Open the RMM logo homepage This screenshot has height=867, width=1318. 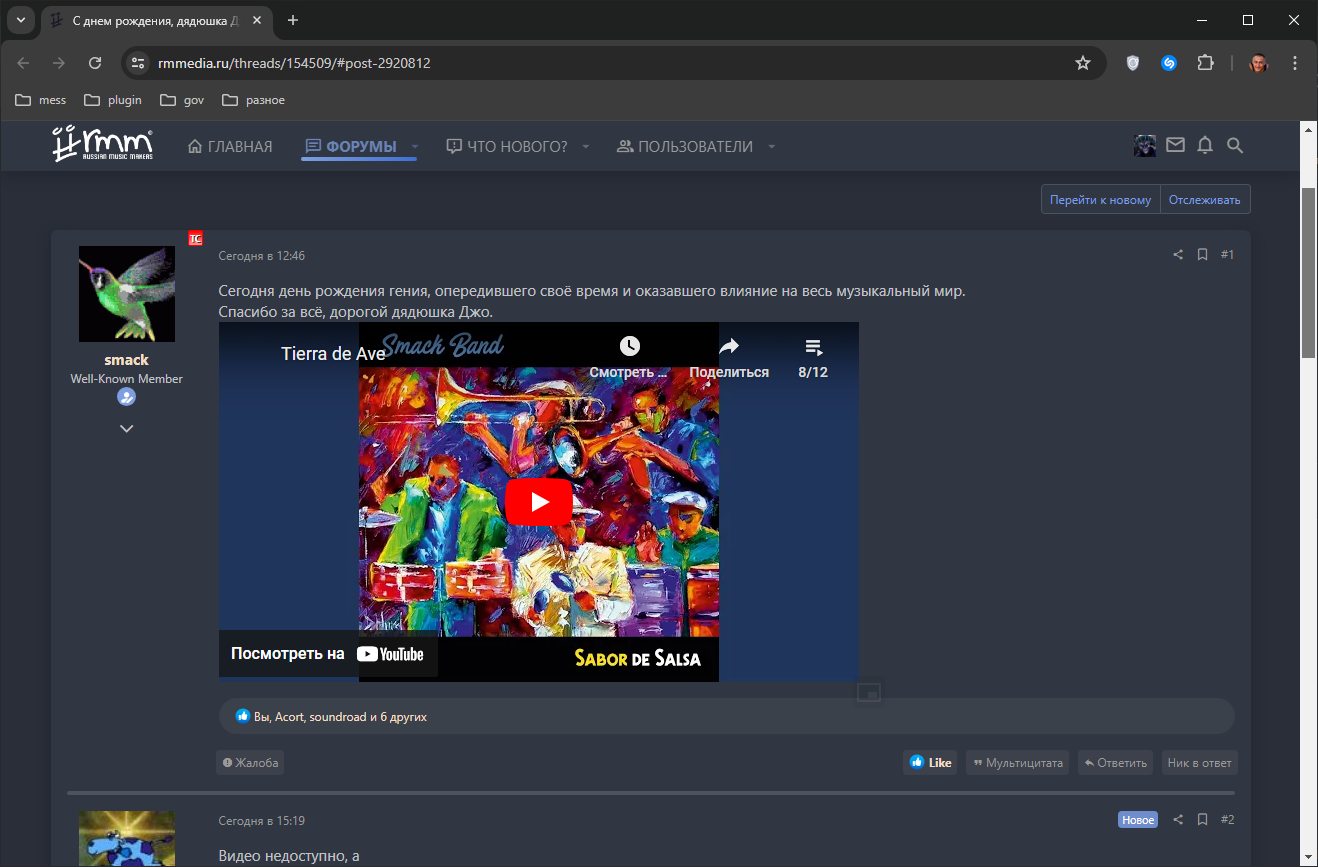point(103,145)
